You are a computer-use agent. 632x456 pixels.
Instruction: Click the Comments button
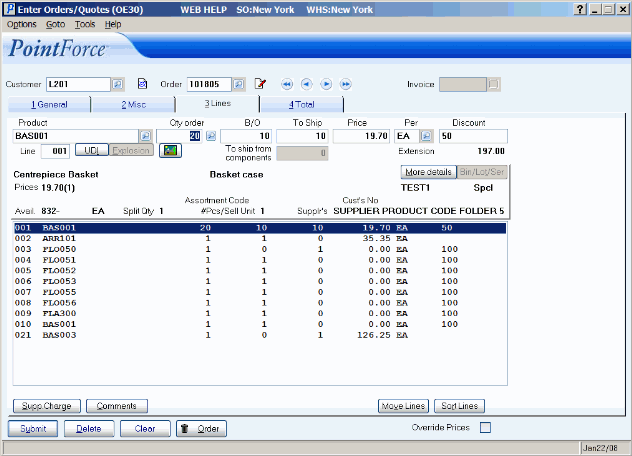(117, 406)
